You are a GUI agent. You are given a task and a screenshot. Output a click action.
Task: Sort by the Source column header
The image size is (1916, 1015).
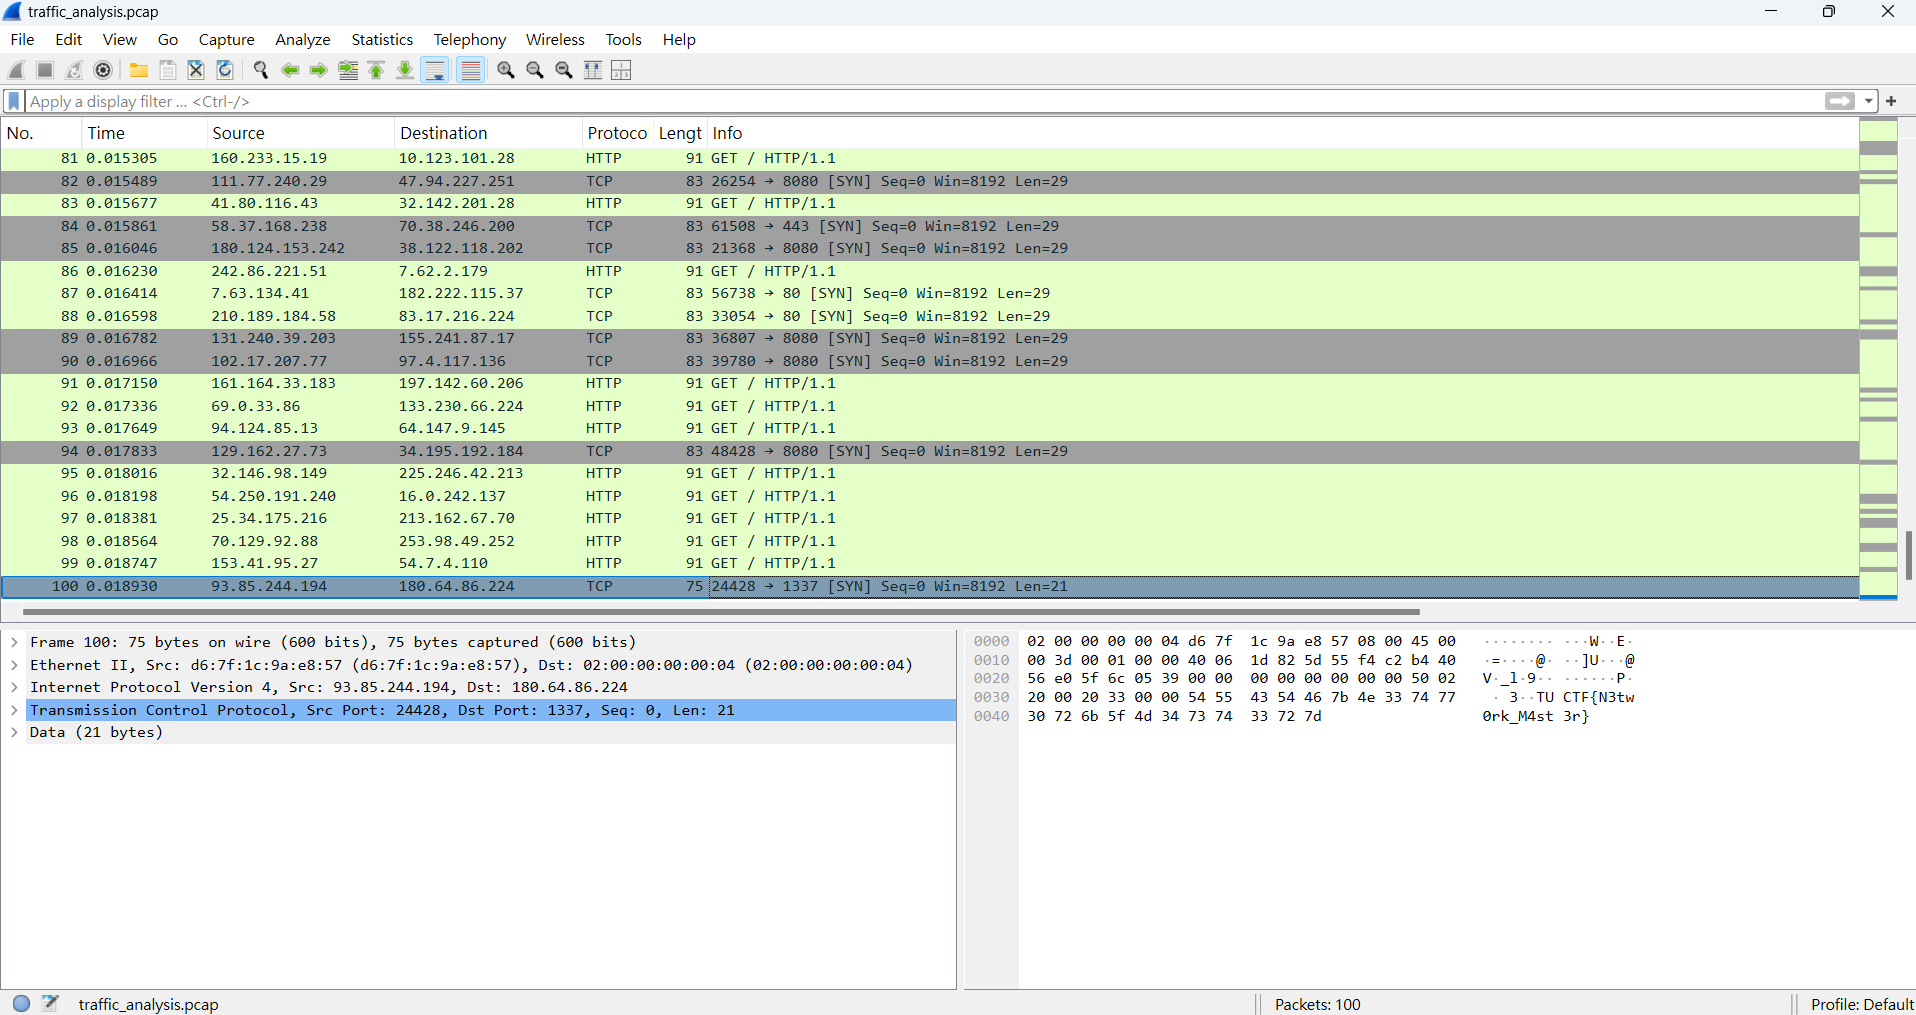click(299, 133)
